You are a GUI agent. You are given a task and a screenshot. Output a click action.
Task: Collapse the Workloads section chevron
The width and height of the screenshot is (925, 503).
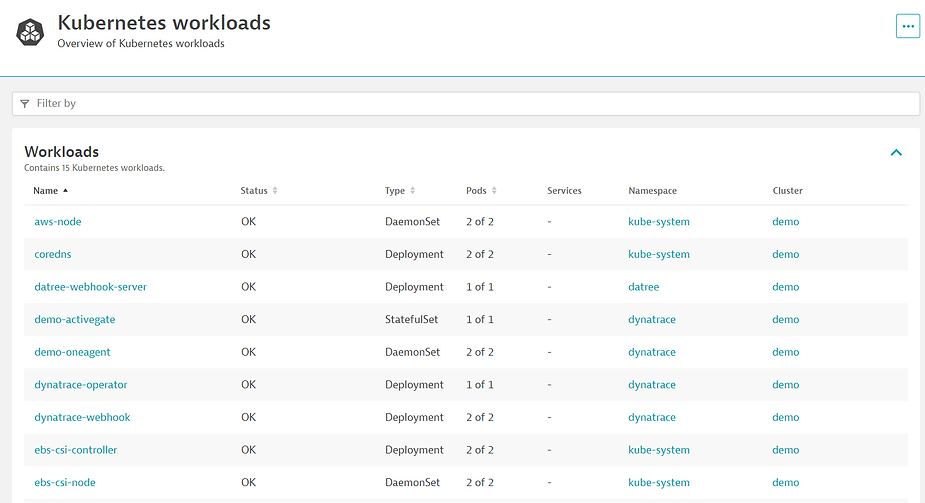pyautogui.click(x=896, y=153)
